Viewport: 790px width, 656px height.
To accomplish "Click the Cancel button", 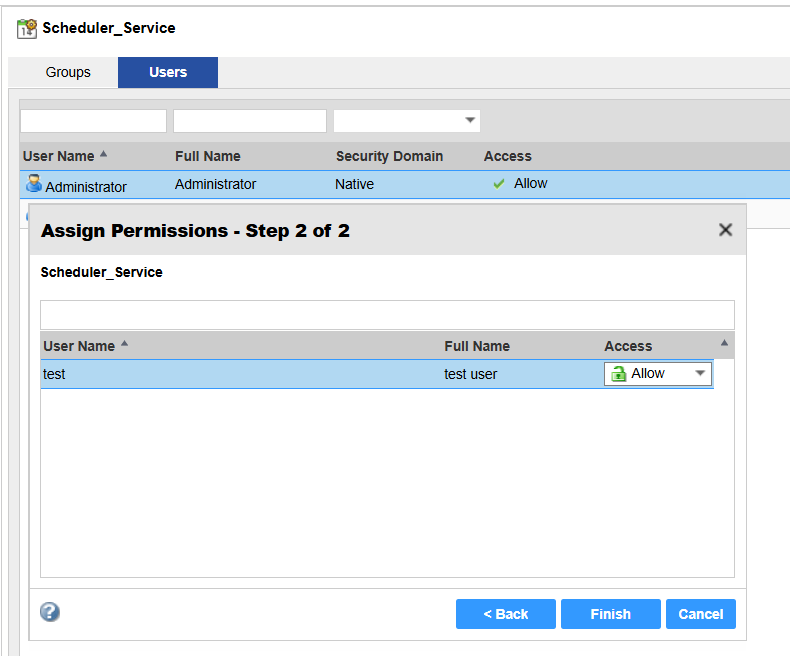I will point(700,614).
